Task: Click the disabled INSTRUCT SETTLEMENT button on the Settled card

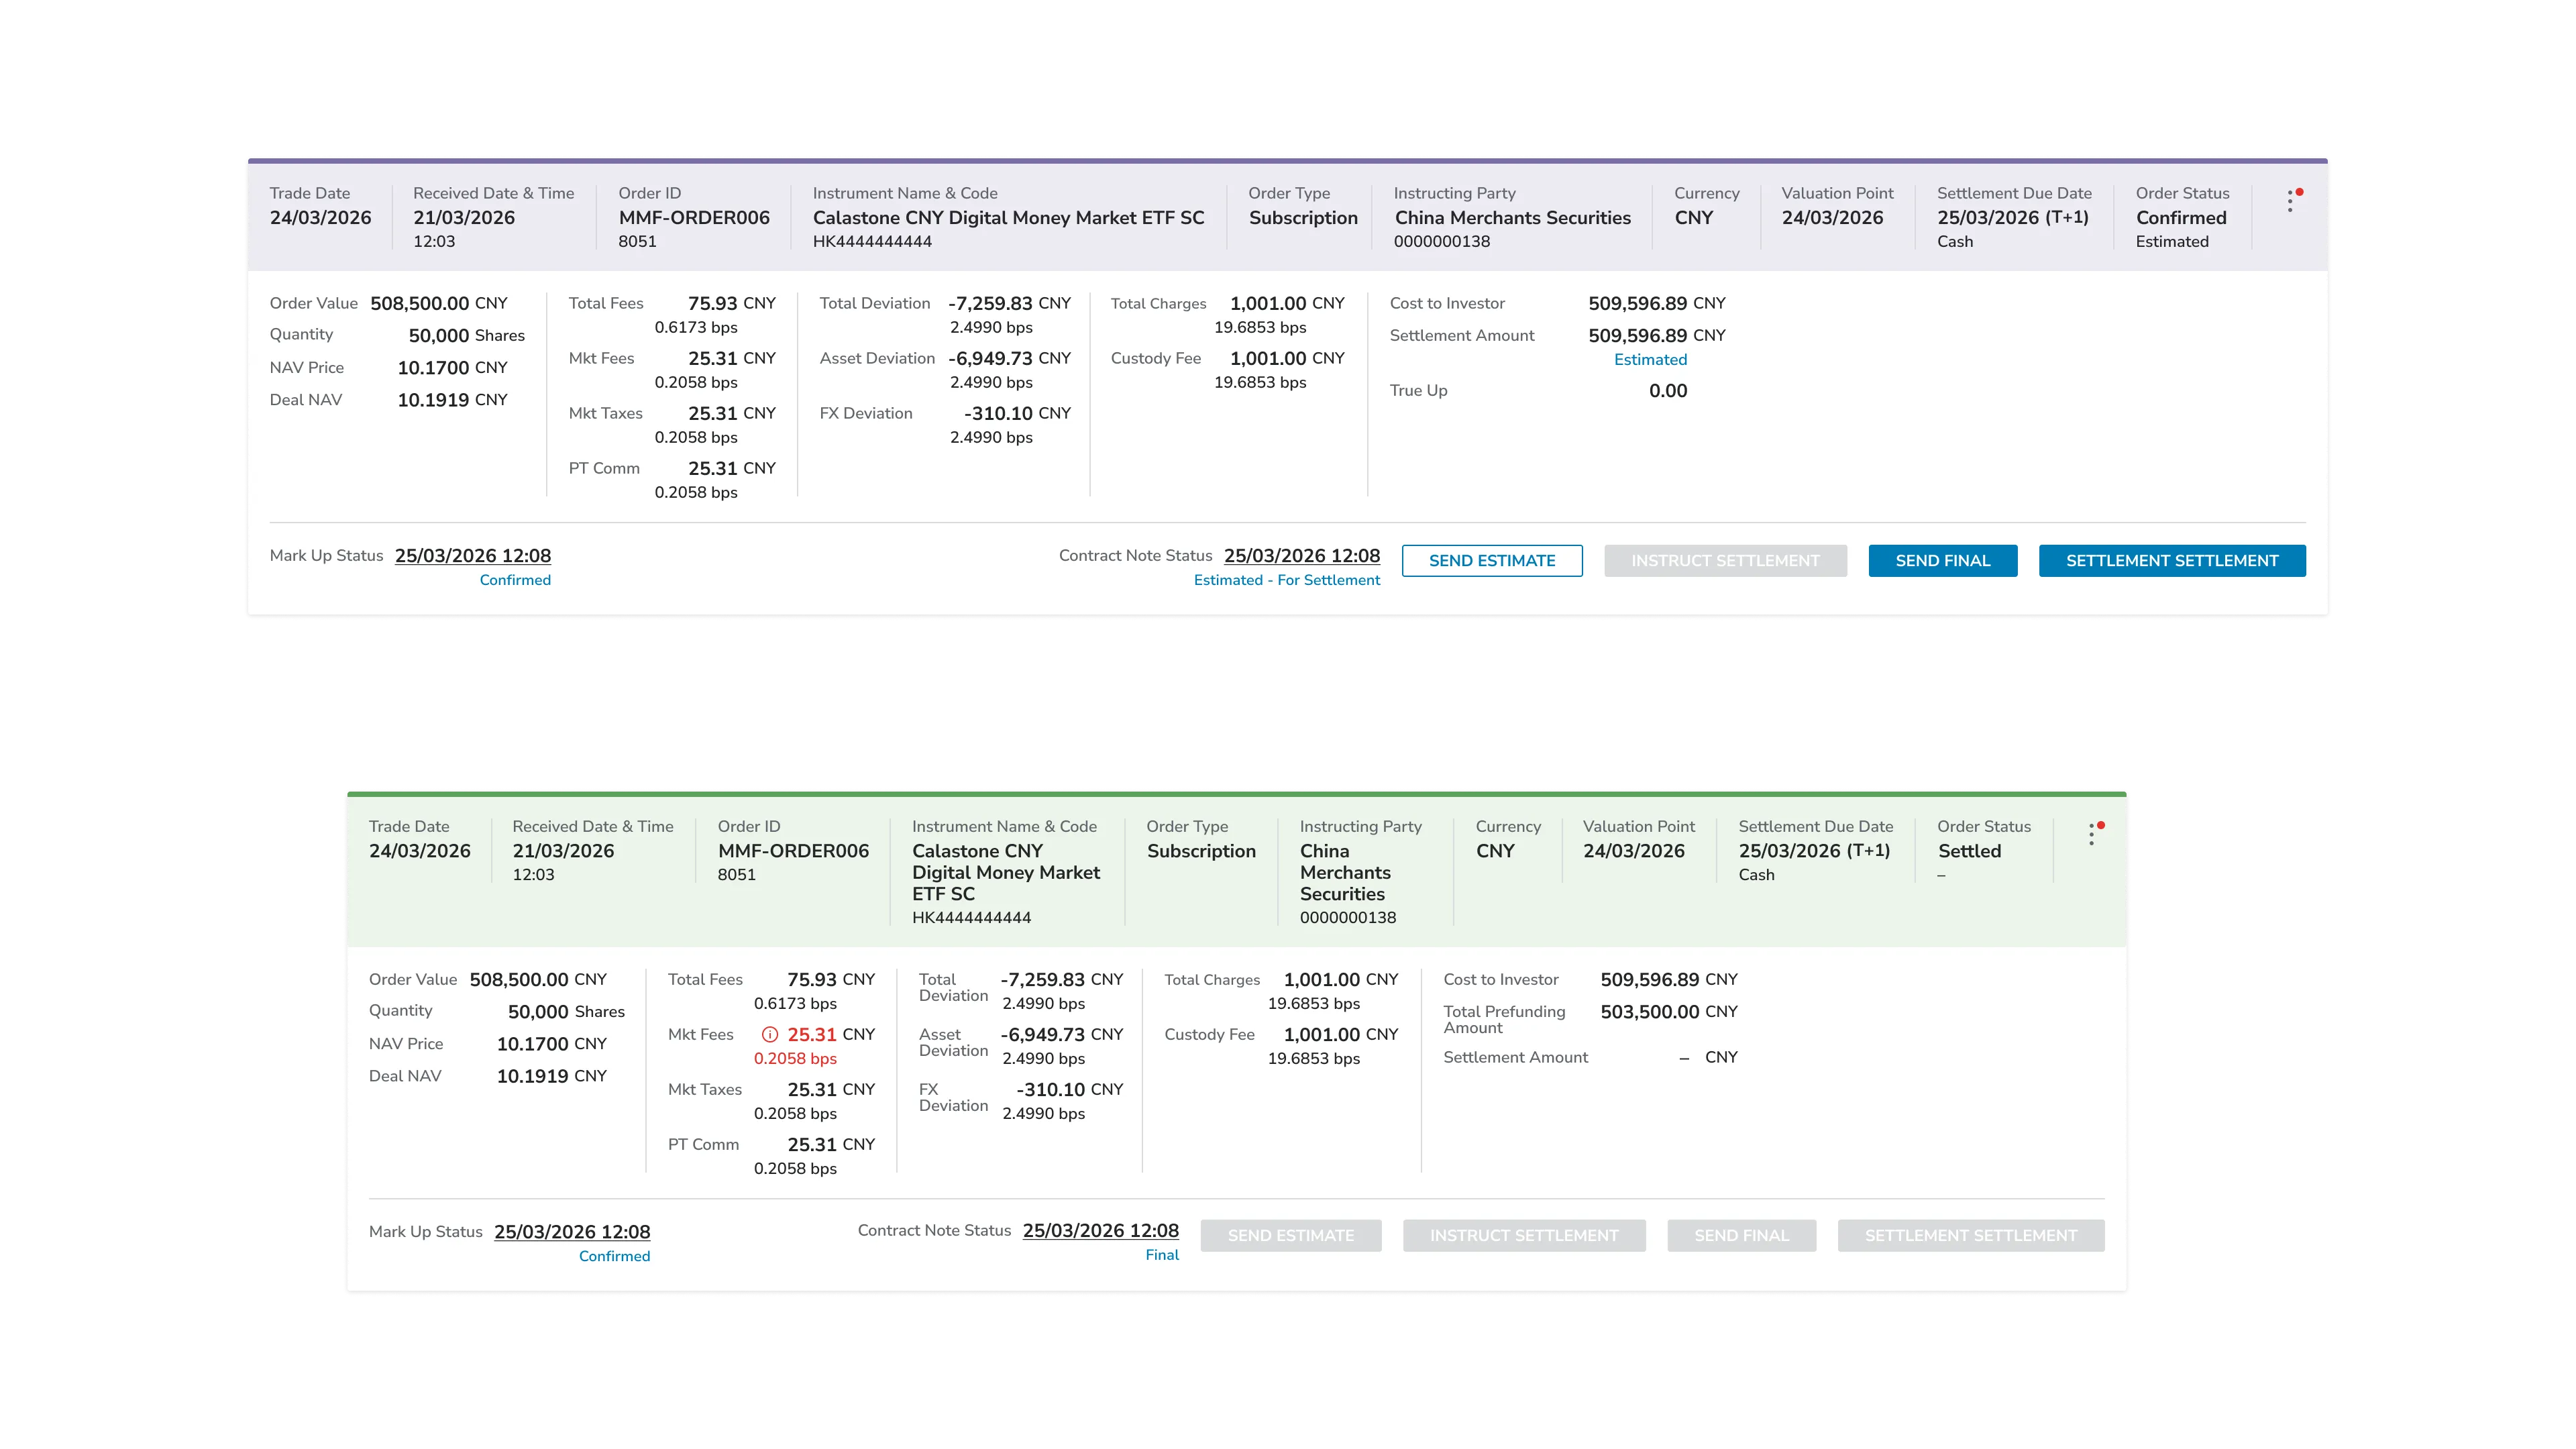Action: (x=1524, y=1236)
